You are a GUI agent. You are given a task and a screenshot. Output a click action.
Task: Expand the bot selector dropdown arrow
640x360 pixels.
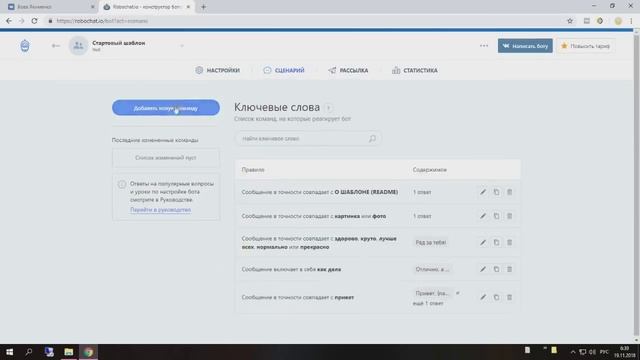[182, 46]
